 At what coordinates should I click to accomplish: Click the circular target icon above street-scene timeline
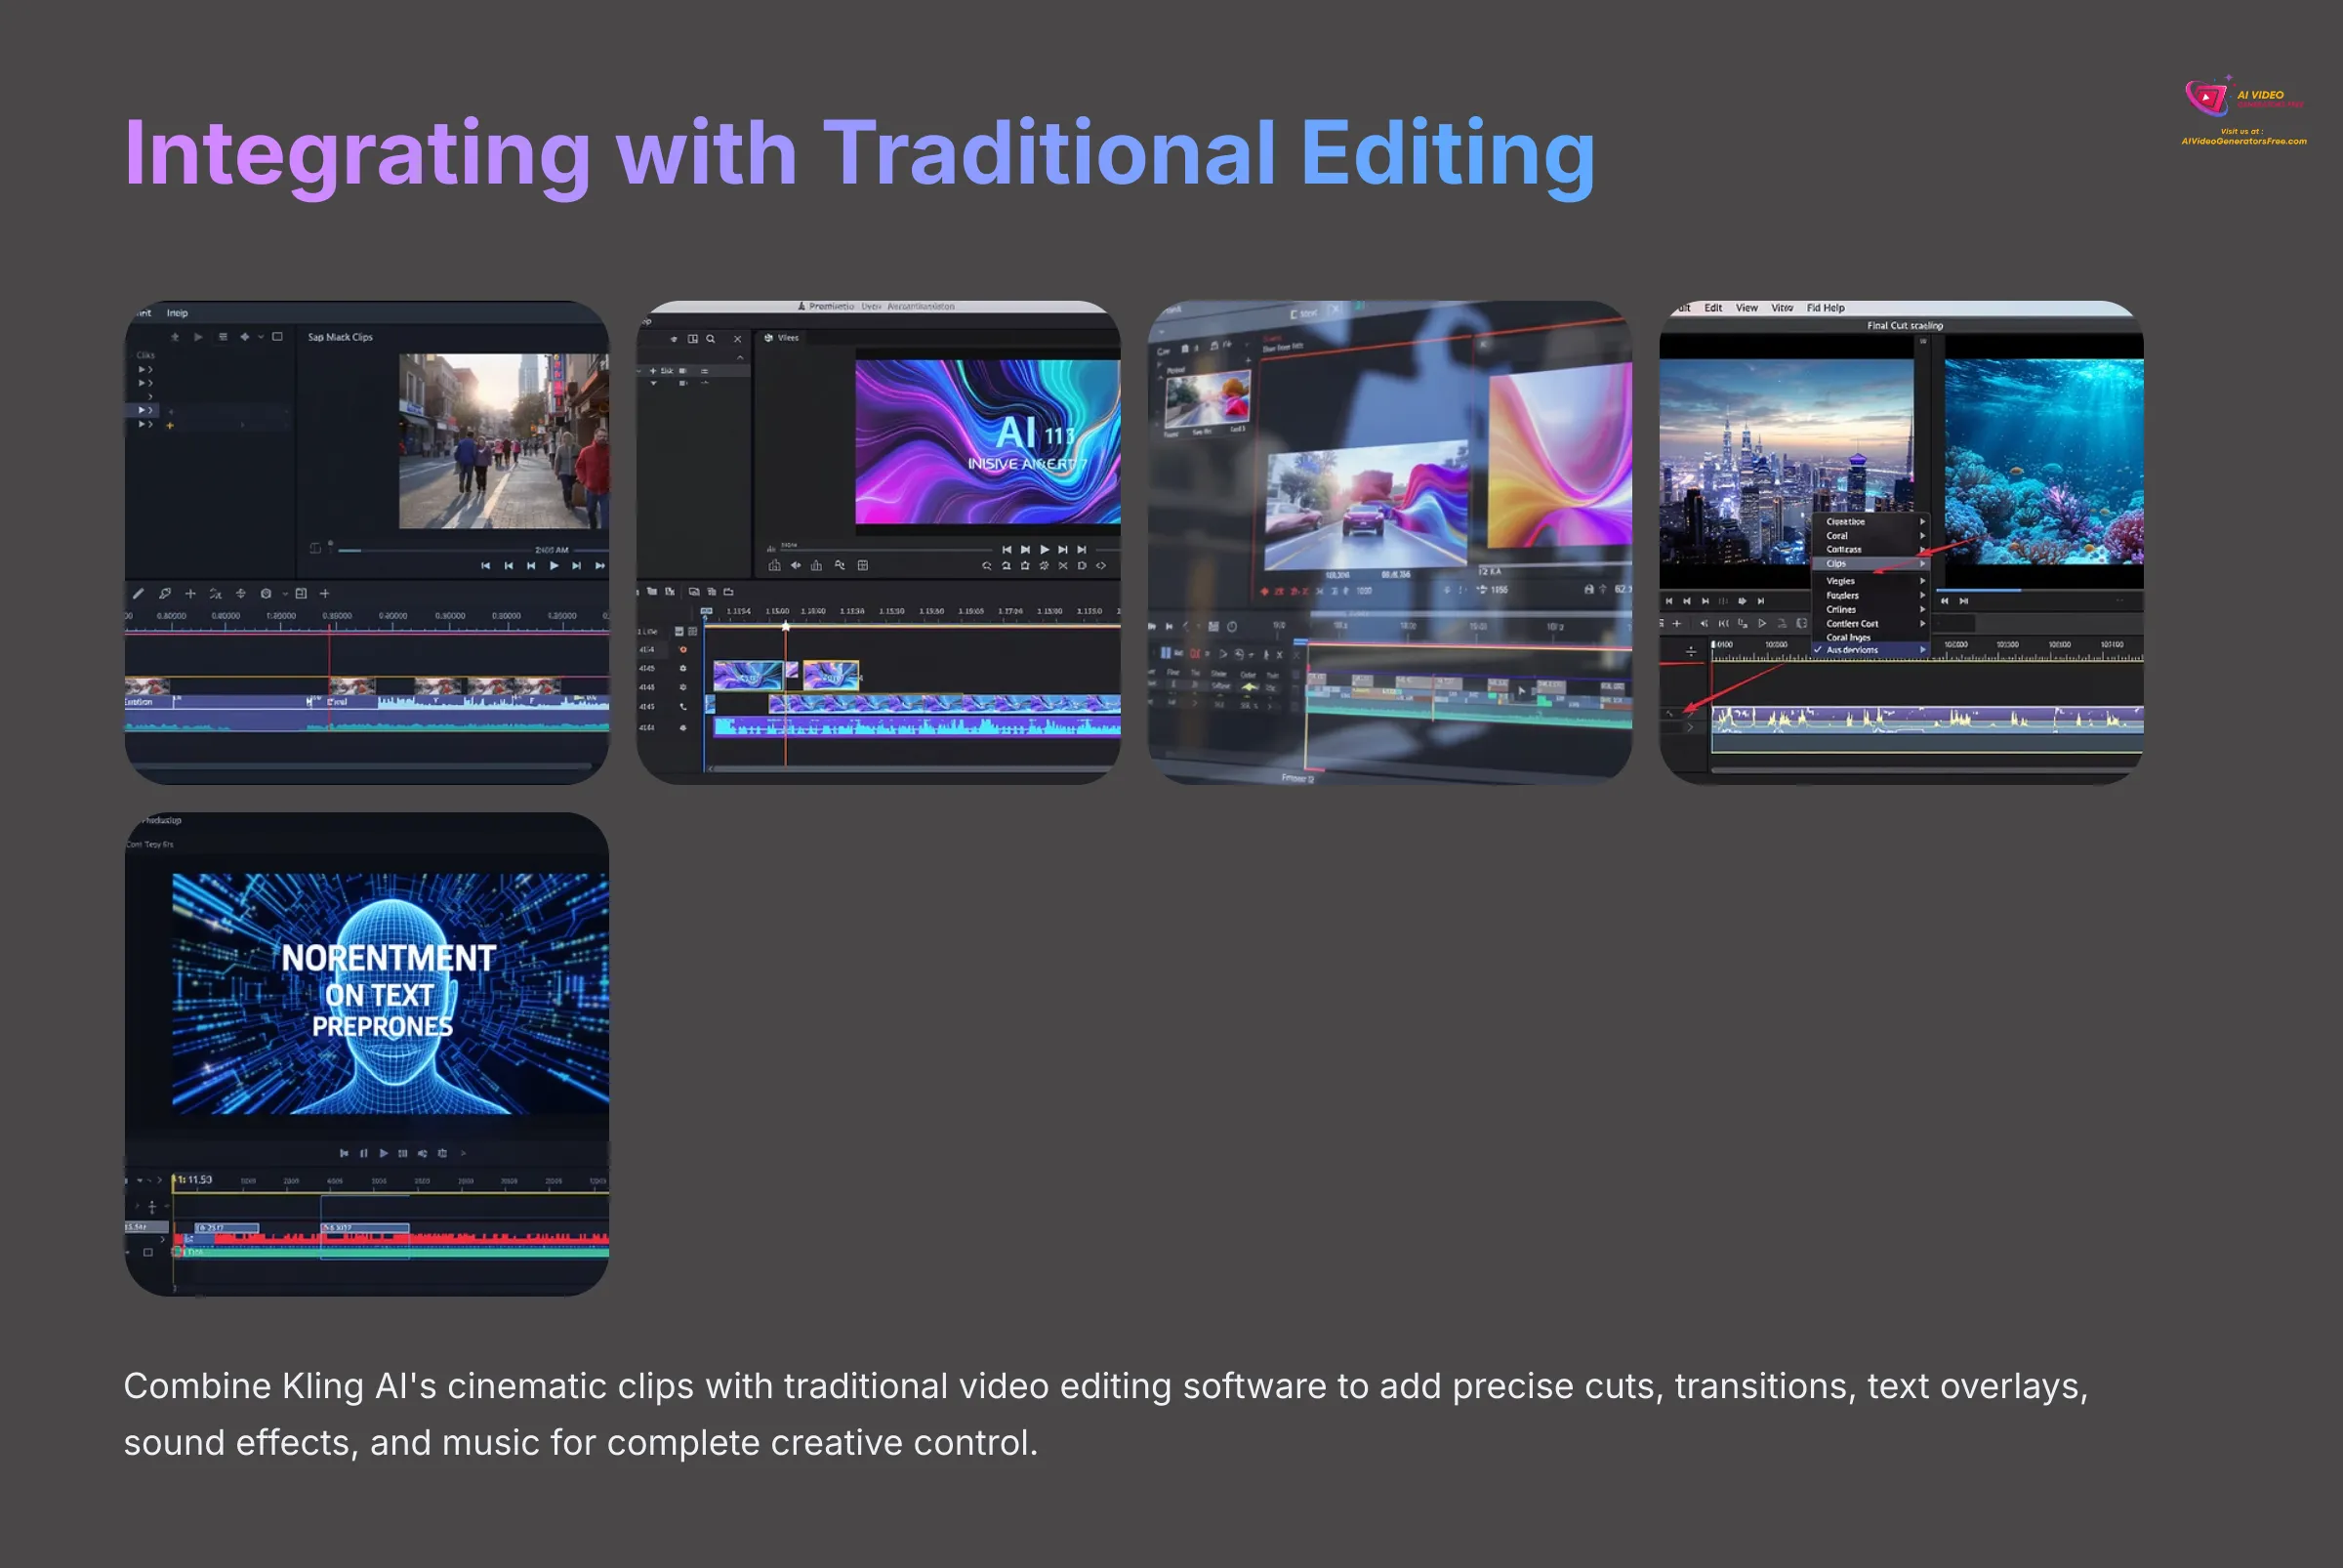tap(266, 594)
